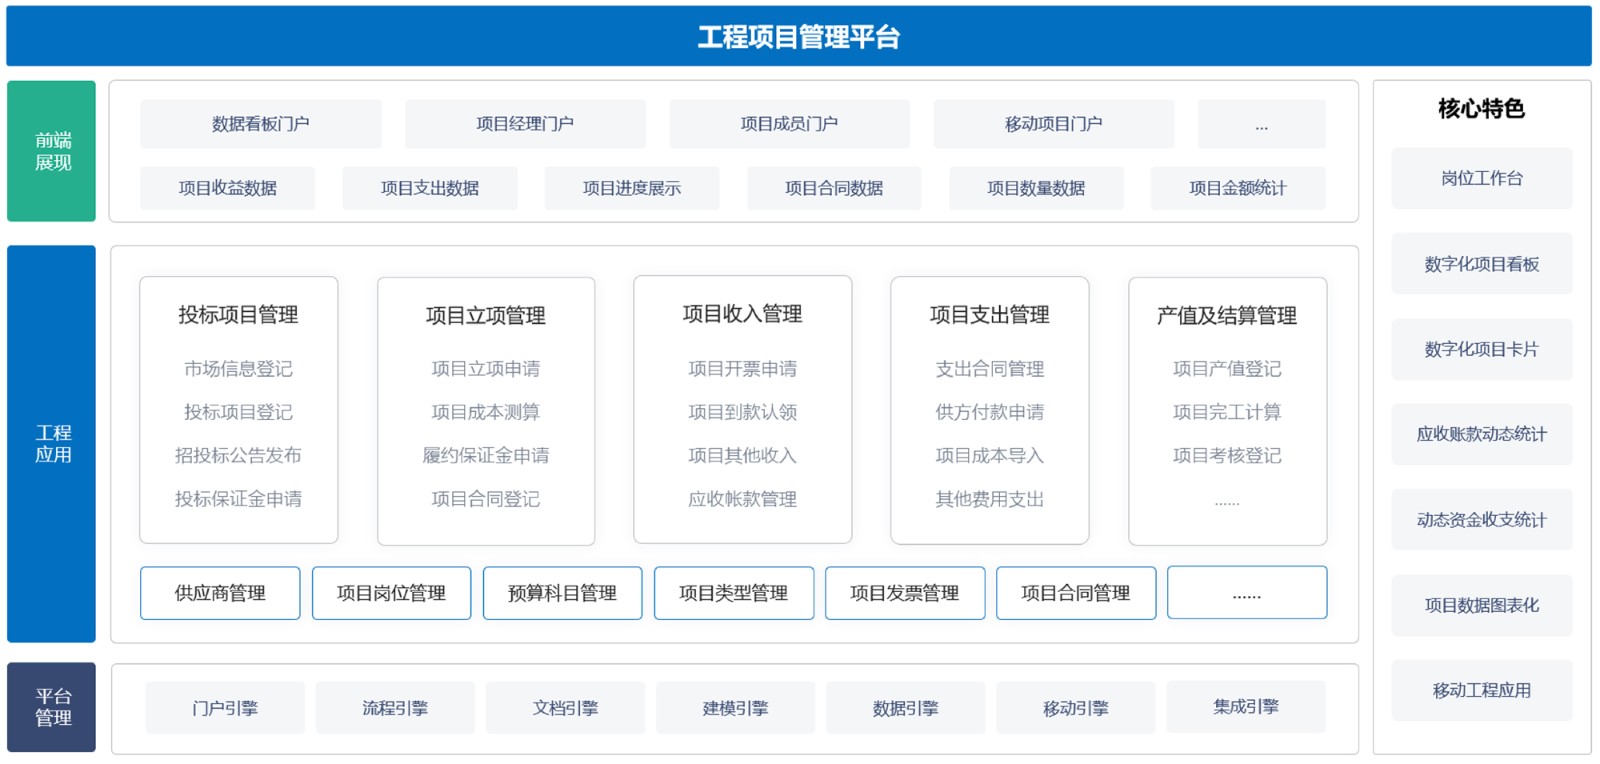
Task: Open 项目到款认领 entry
Action: pos(742,412)
